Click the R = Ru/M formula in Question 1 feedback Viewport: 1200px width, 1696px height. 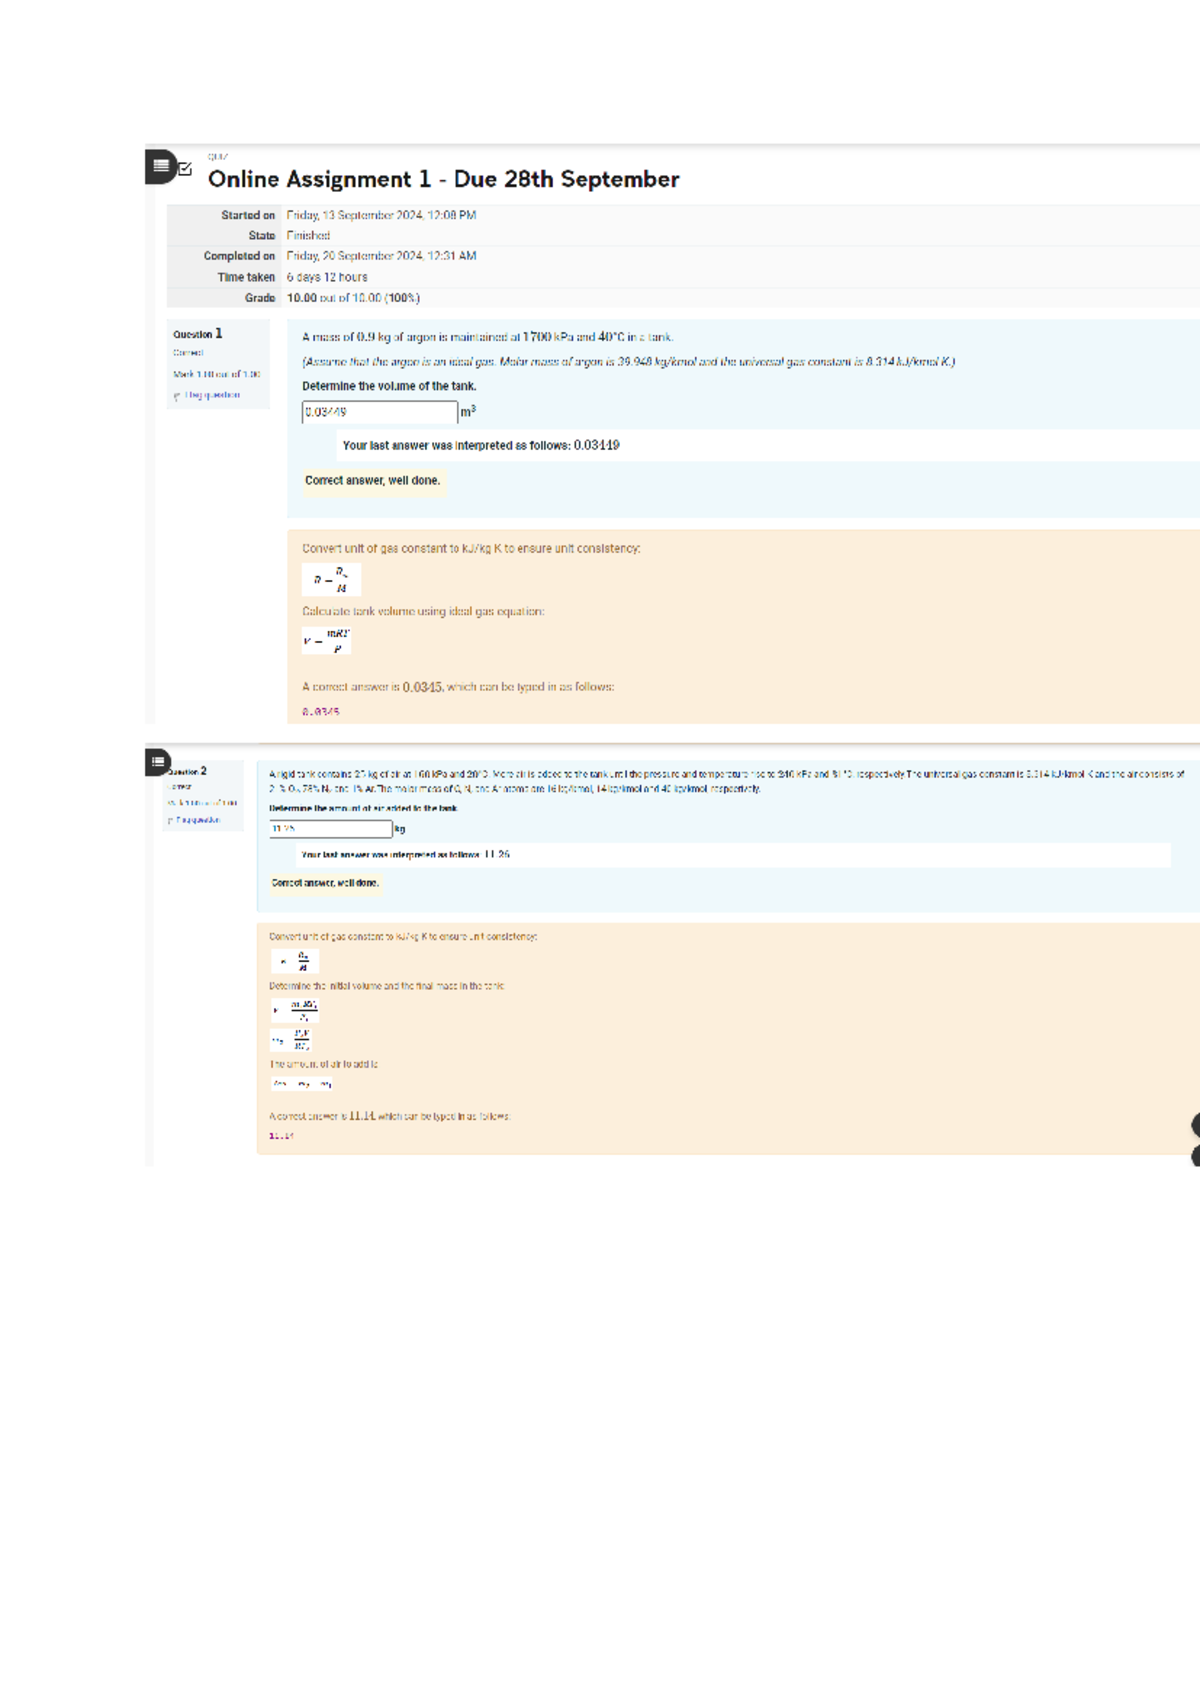pyautogui.click(x=331, y=580)
